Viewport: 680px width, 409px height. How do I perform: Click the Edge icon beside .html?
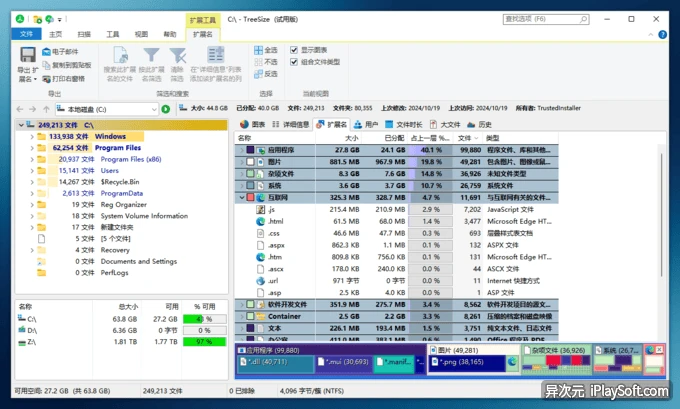[x=260, y=221]
